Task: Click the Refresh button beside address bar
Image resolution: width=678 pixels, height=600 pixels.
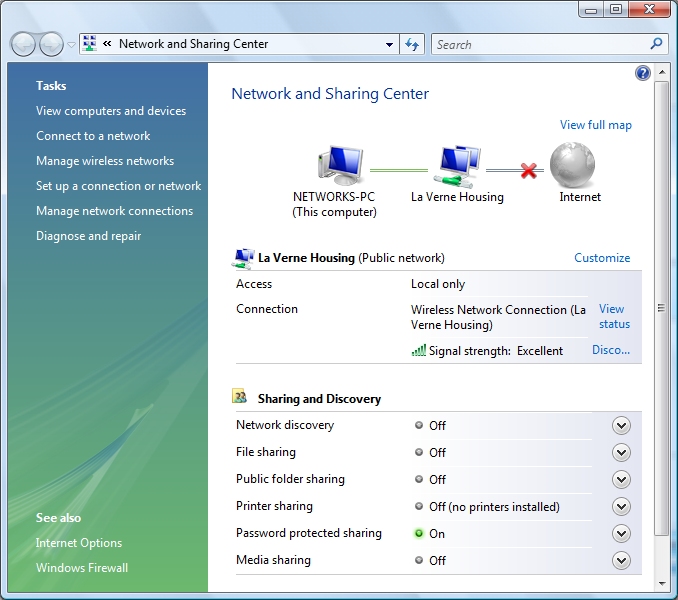Action: [x=412, y=44]
